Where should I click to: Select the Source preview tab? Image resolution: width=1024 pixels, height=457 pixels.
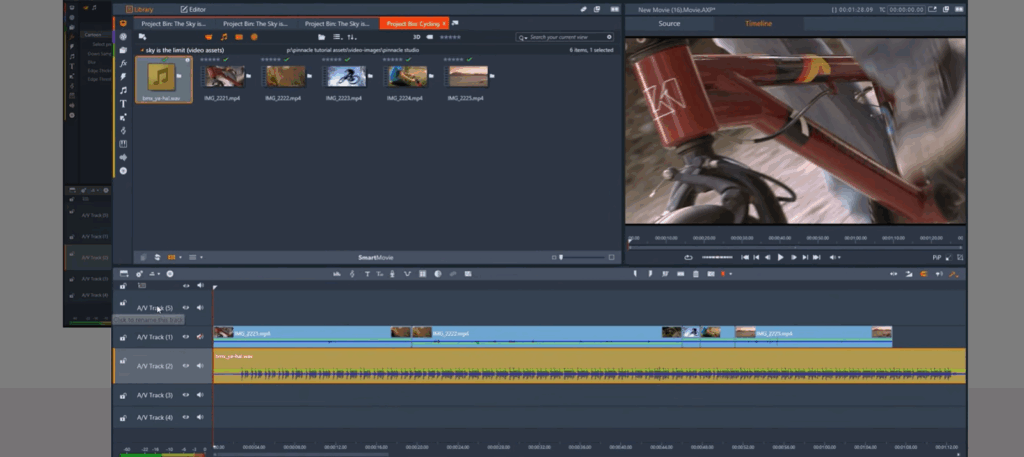coord(669,24)
